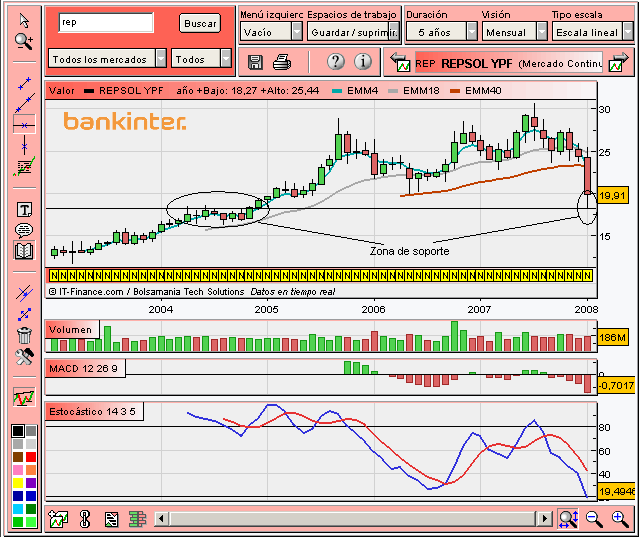Pick the yellow color swatch

pos(18,483)
